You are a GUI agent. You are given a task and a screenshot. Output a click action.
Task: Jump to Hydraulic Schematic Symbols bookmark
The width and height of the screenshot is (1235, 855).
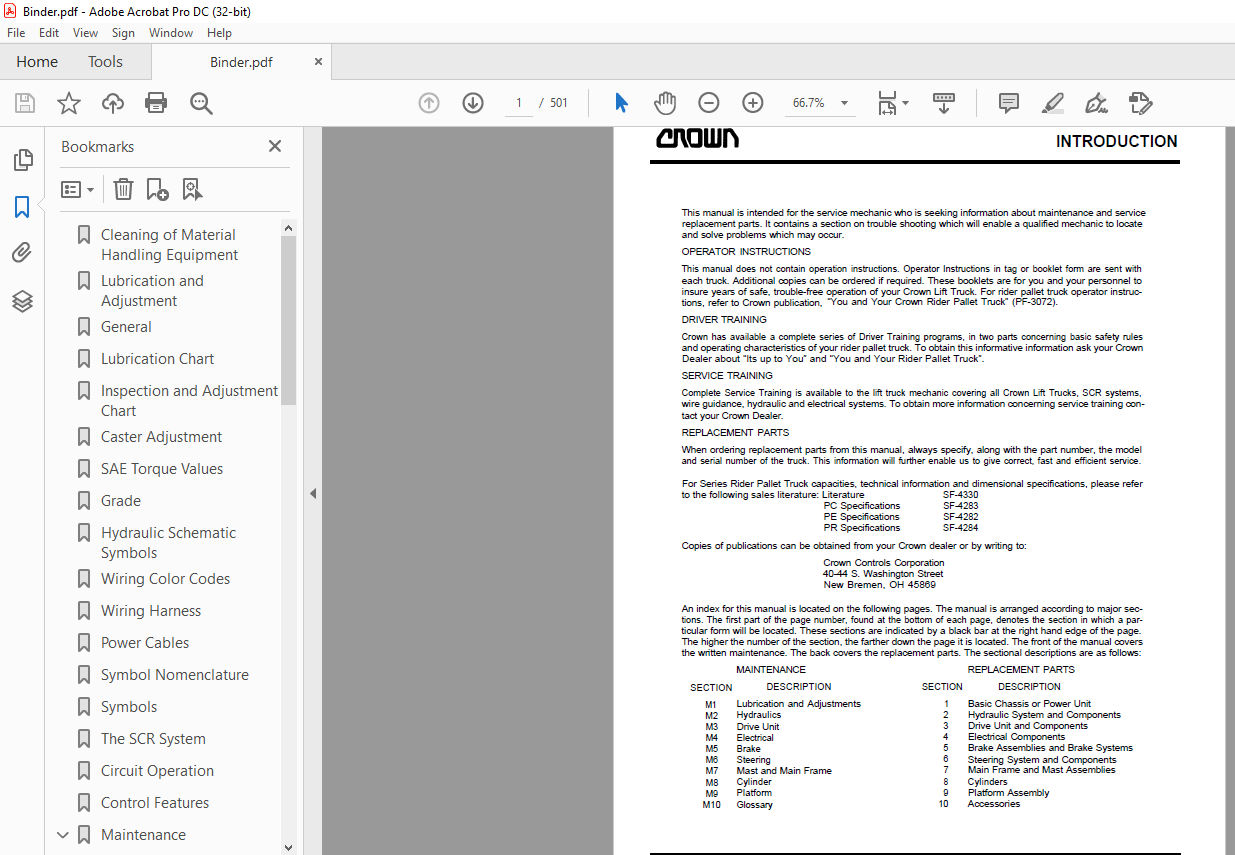tap(168, 543)
